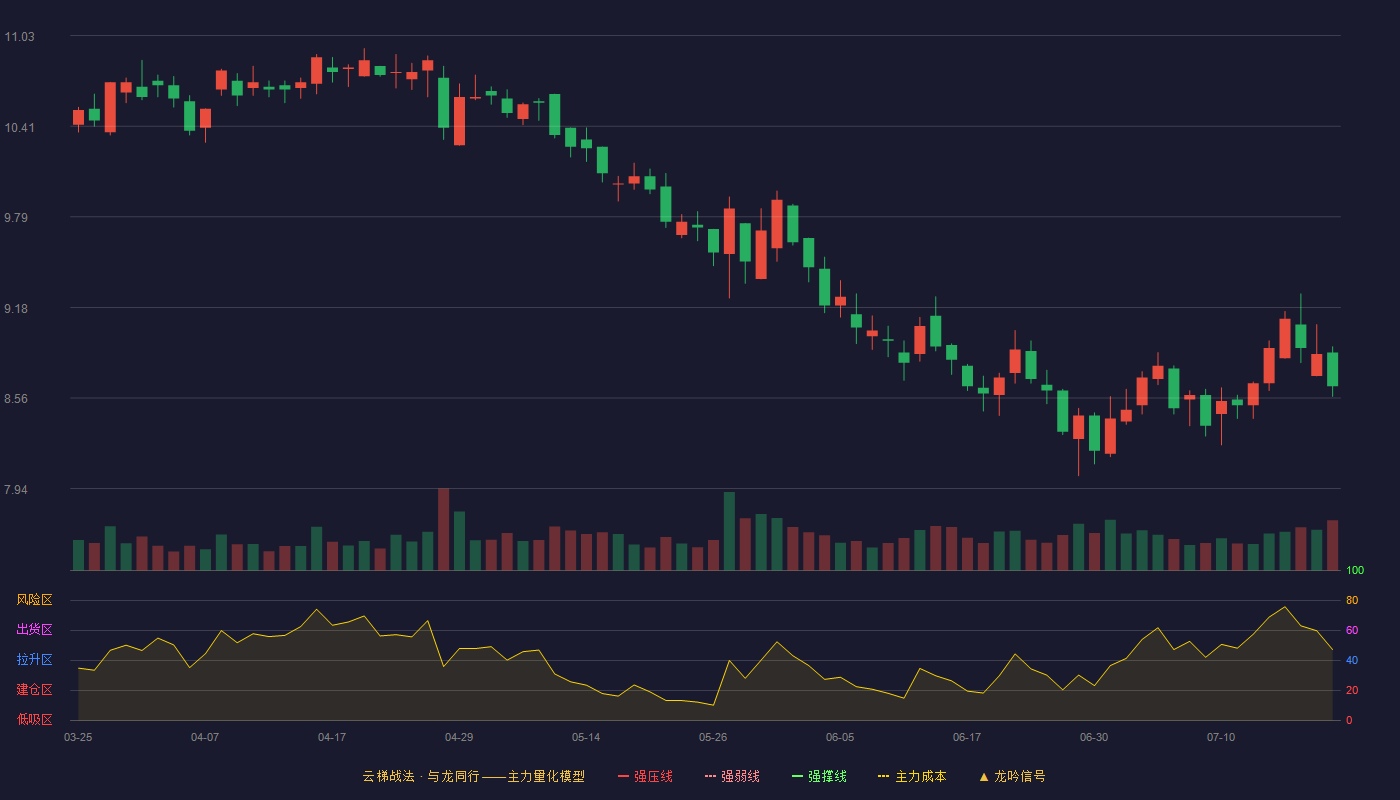
Task: Click the triangle icon beside 龙吟信号
Action: pos(984,776)
